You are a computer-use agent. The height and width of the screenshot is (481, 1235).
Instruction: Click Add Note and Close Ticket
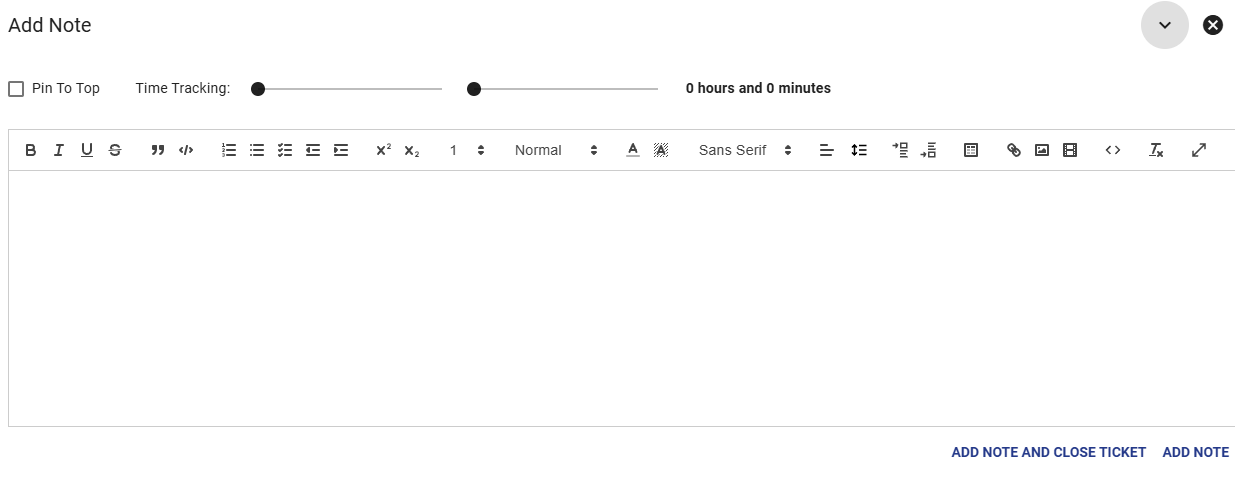[x=1048, y=452]
